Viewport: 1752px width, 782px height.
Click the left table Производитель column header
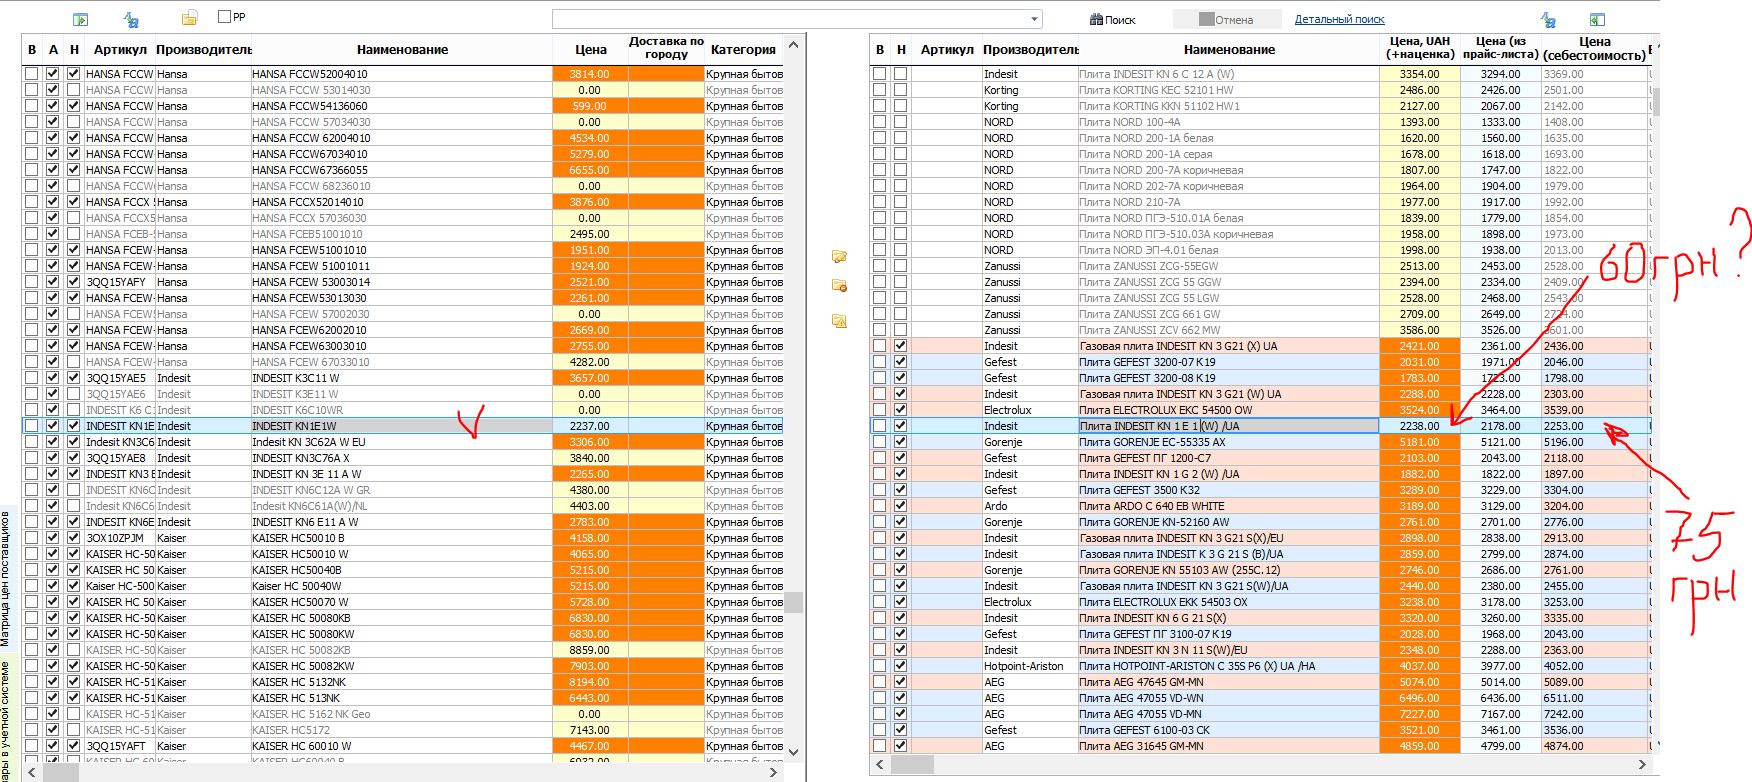click(x=203, y=49)
